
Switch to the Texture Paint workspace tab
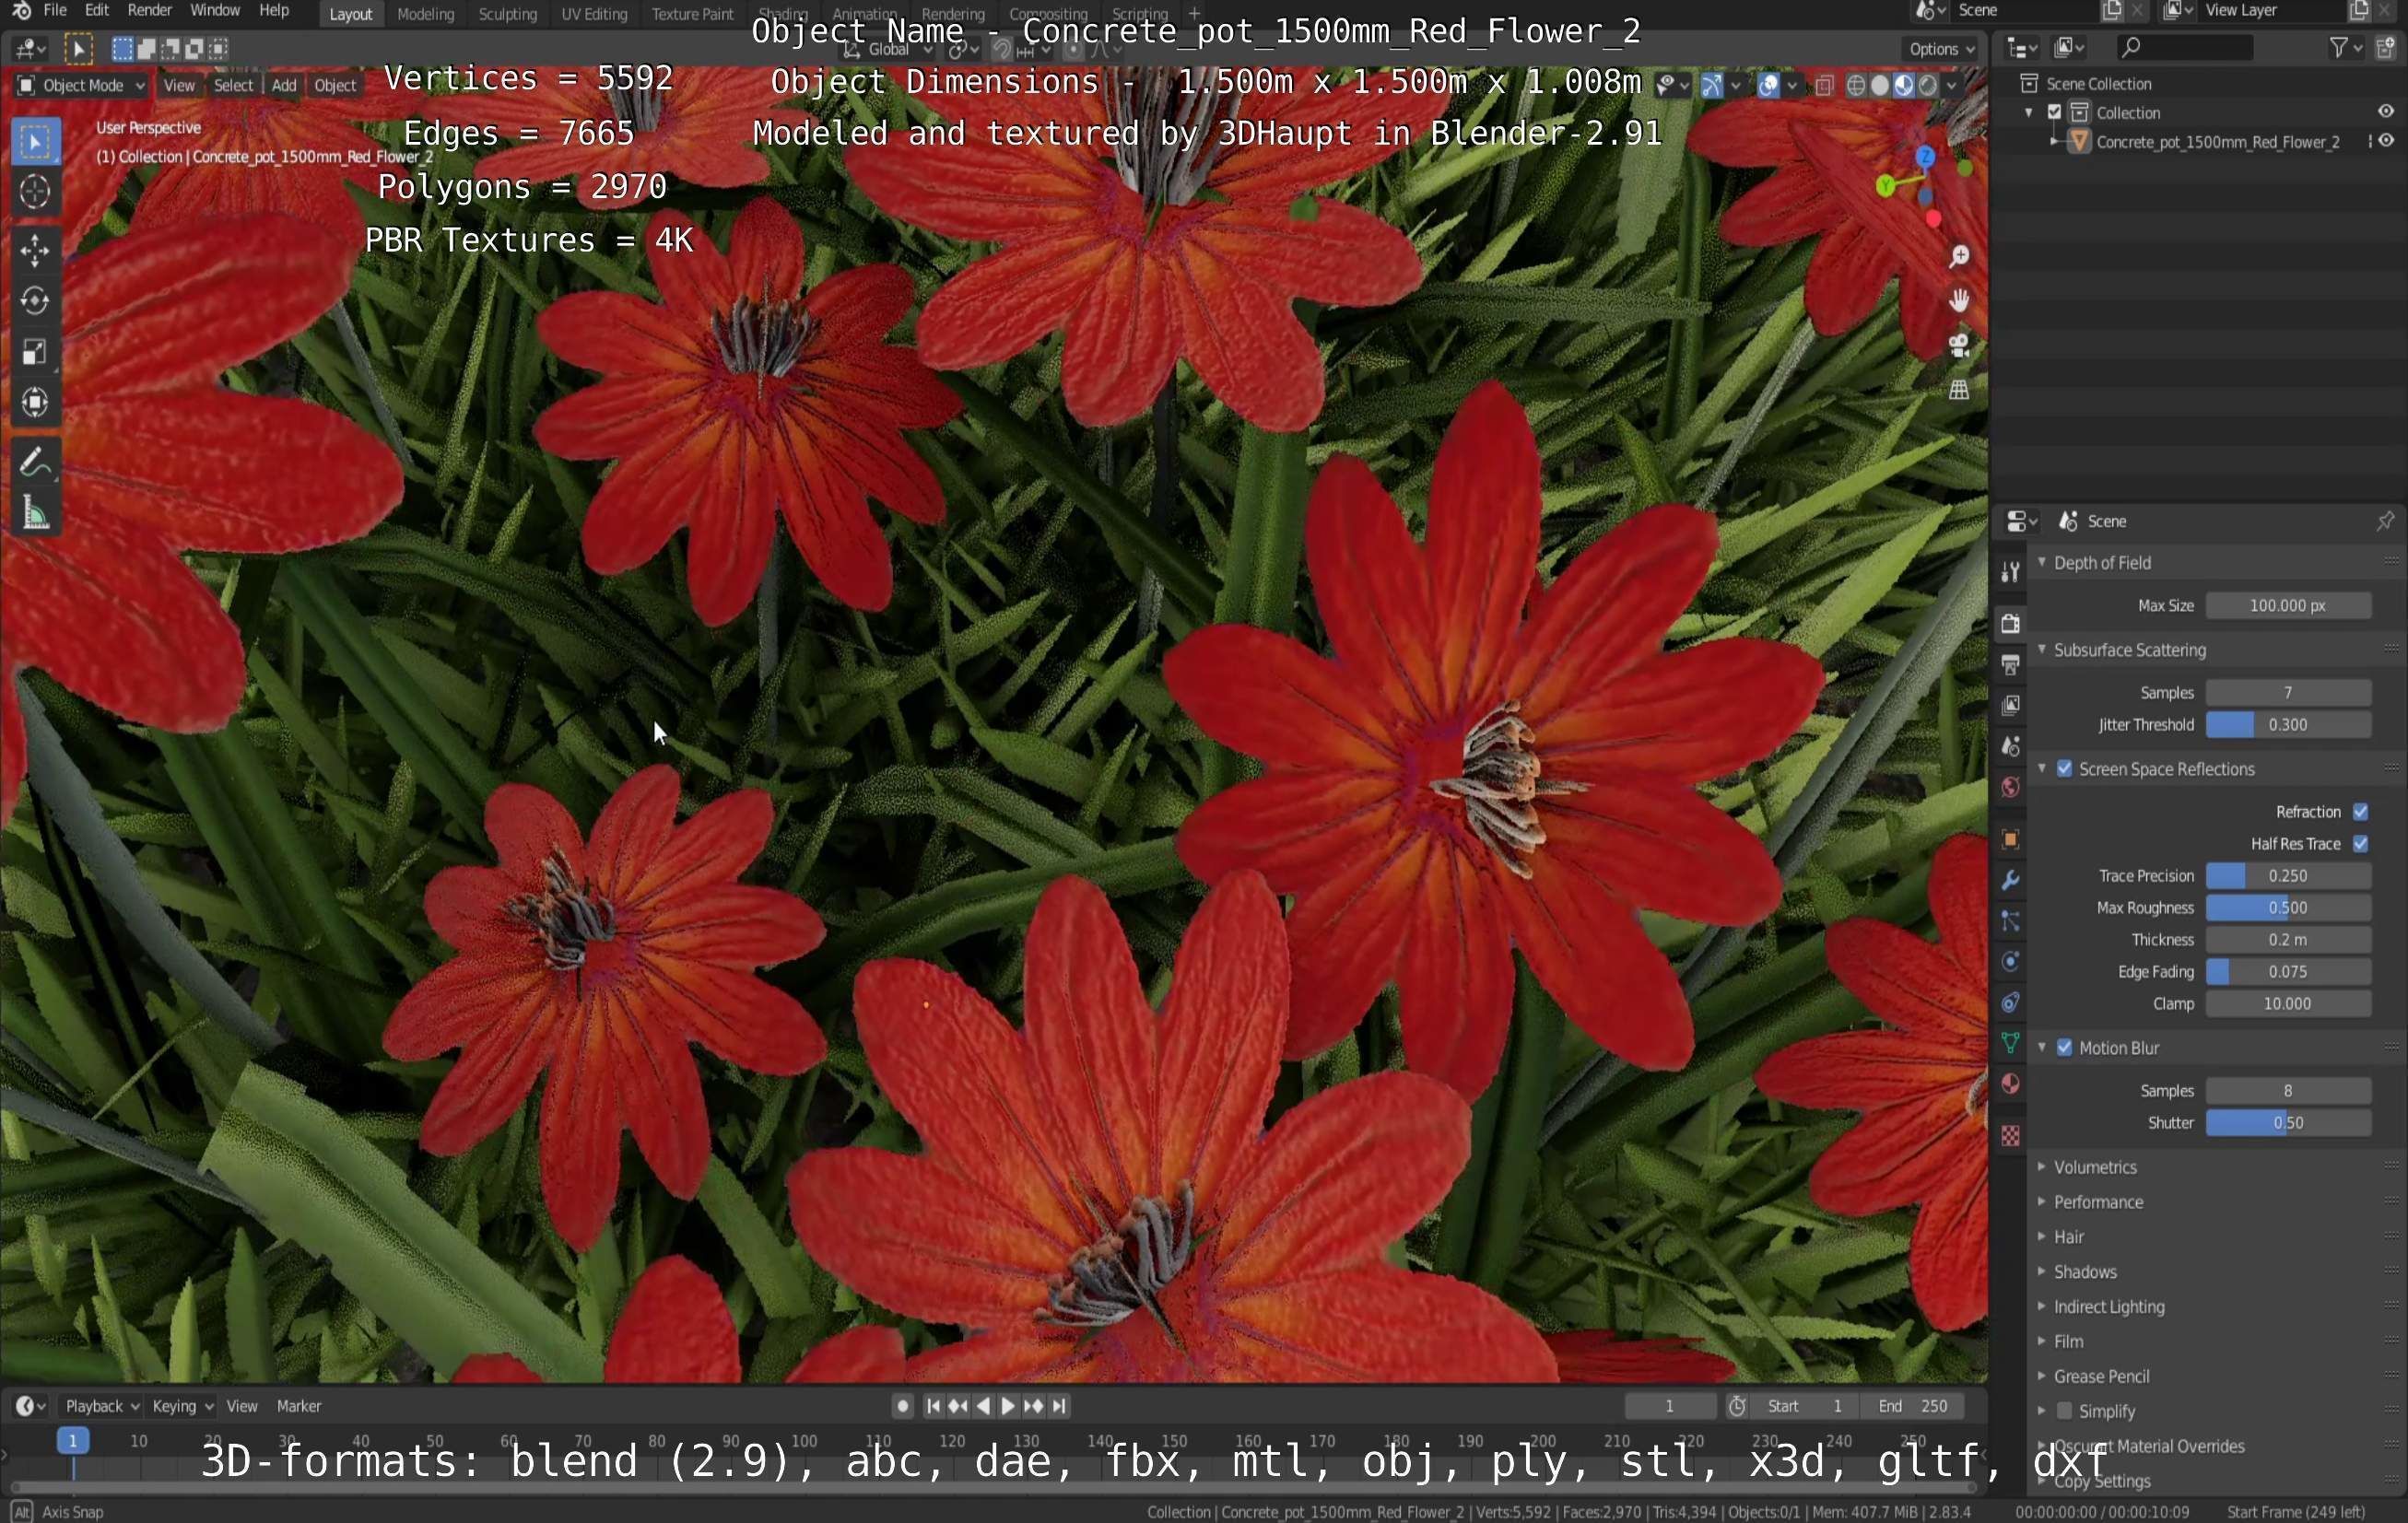[692, 14]
